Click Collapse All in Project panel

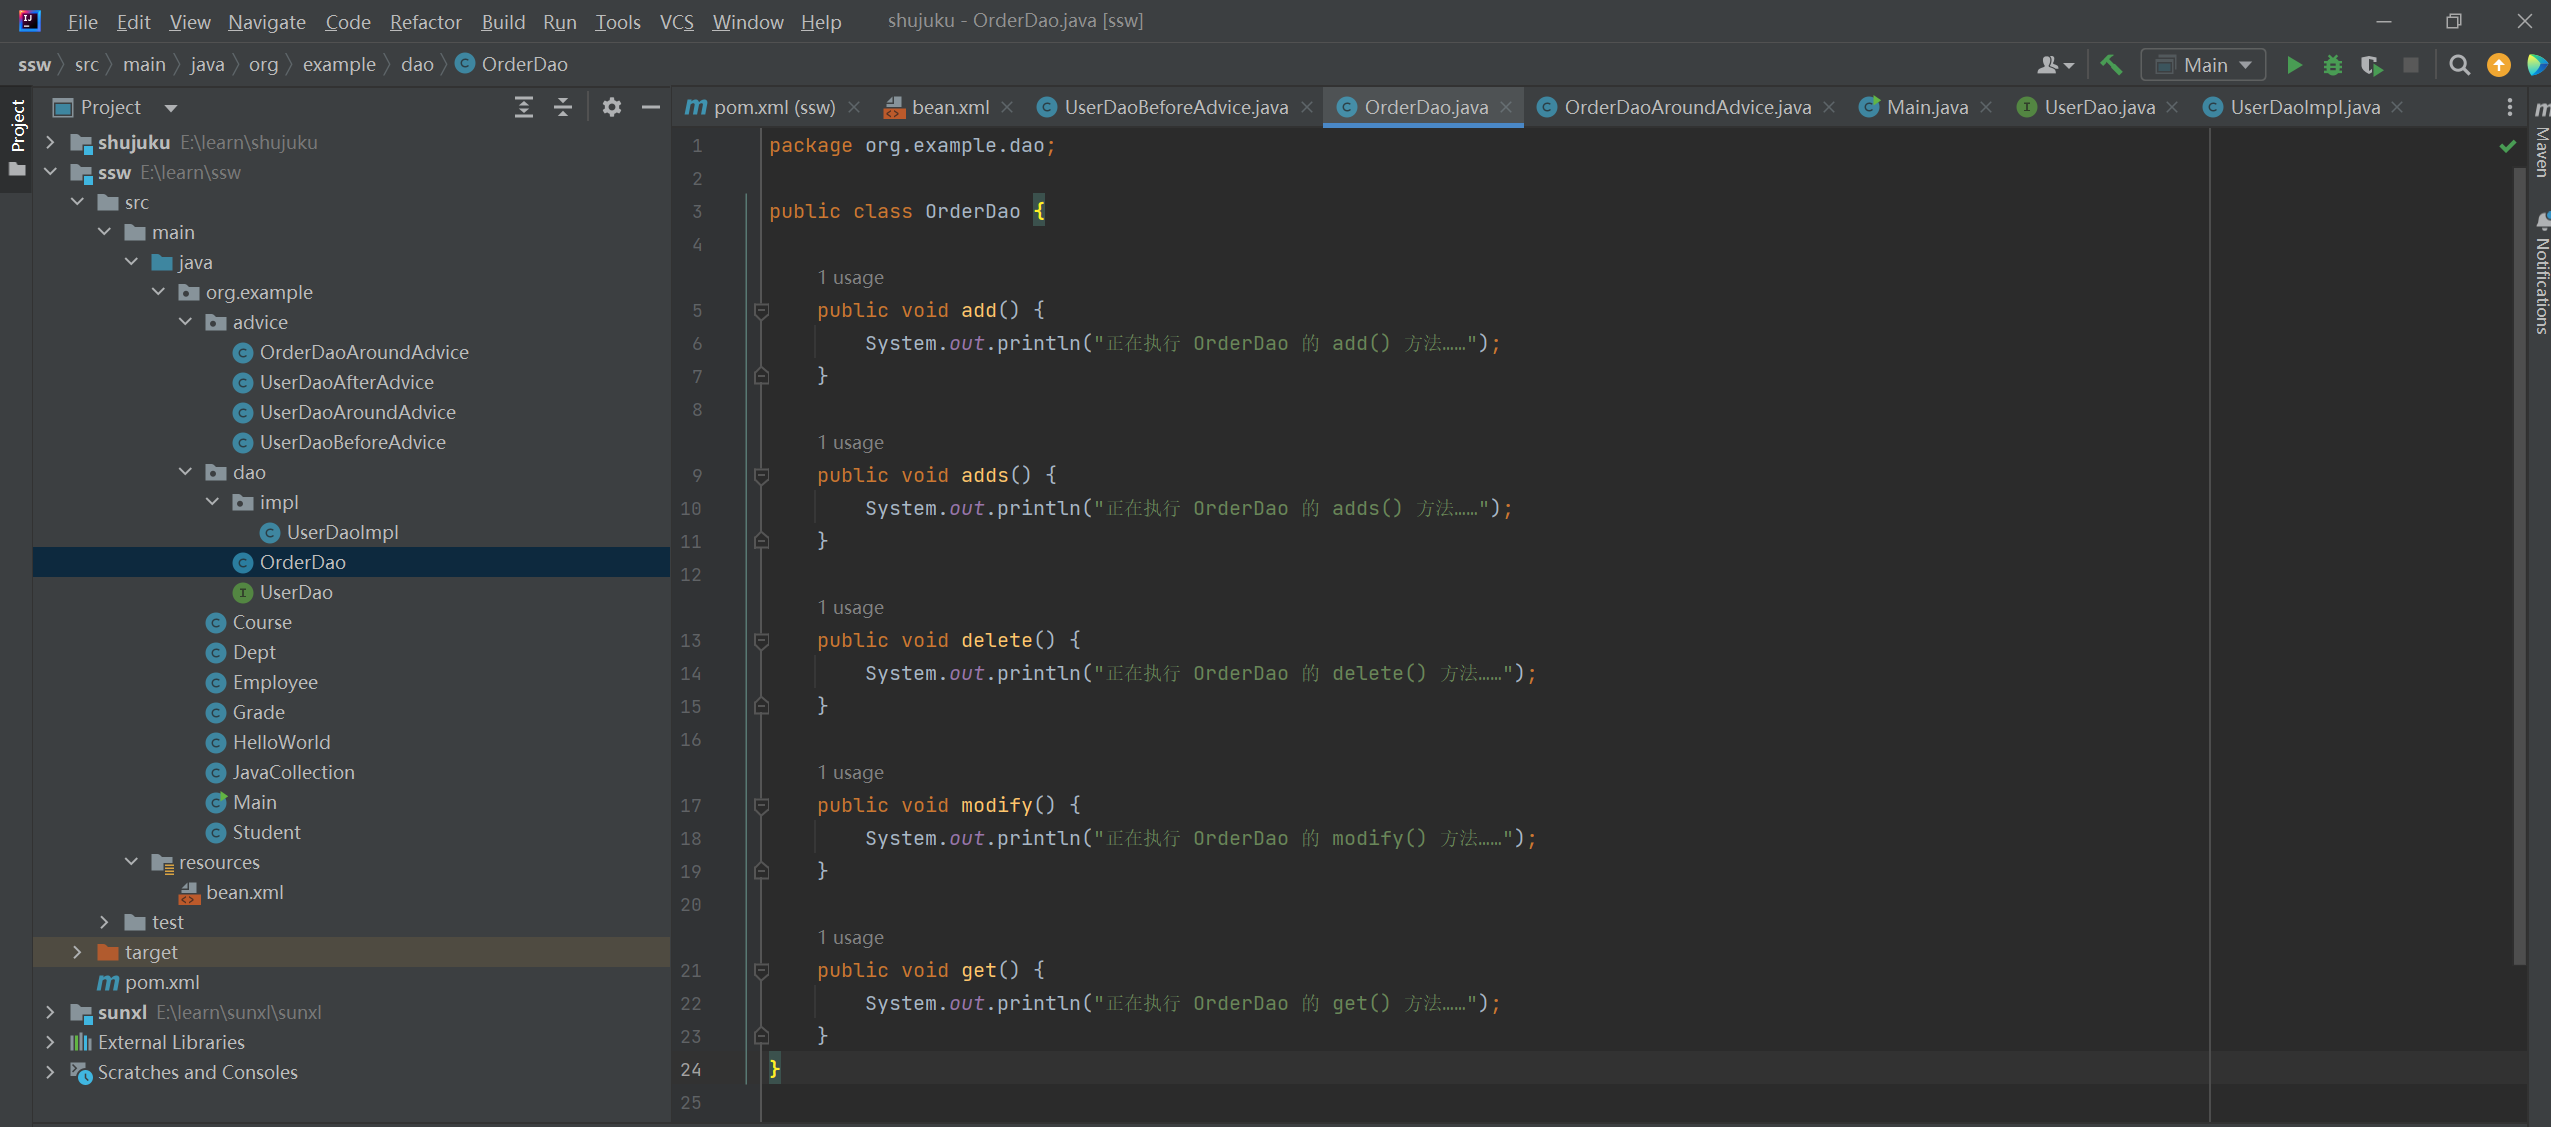[x=563, y=107]
